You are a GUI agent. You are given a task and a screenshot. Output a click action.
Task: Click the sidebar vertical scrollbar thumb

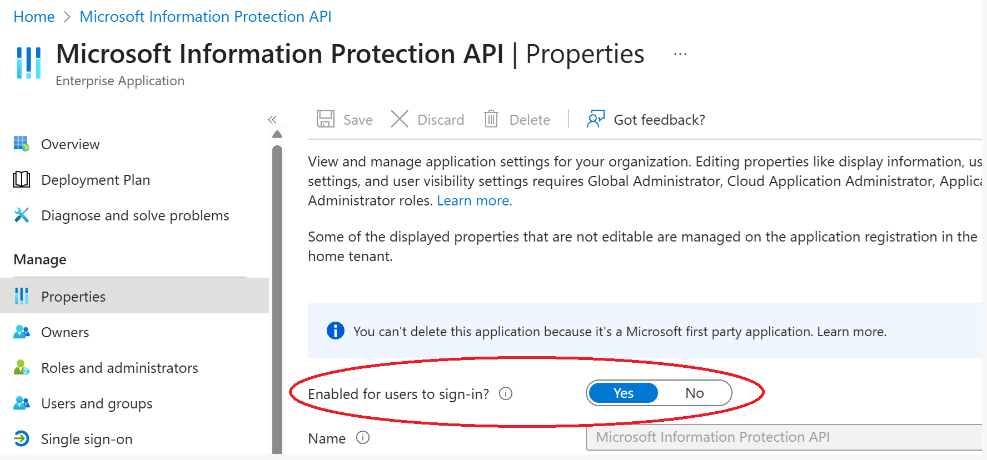pyautogui.click(x=276, y=299)
